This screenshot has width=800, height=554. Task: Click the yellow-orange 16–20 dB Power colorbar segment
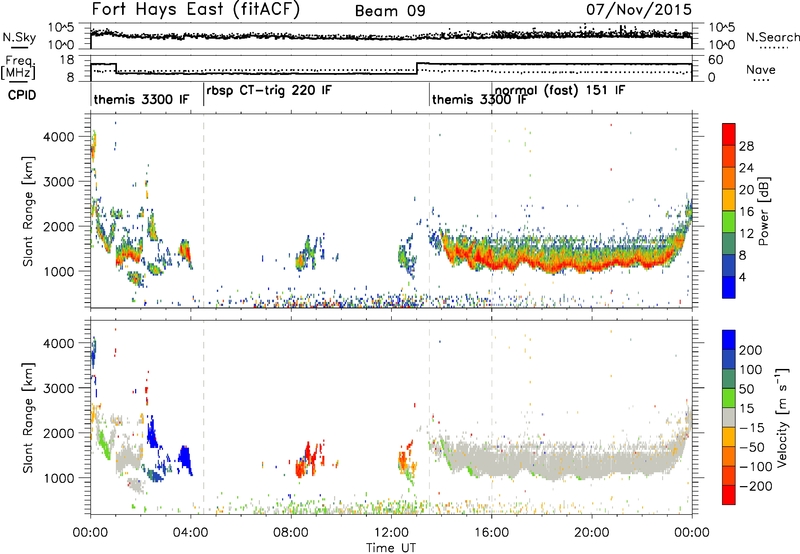click(x=729, y=200)
